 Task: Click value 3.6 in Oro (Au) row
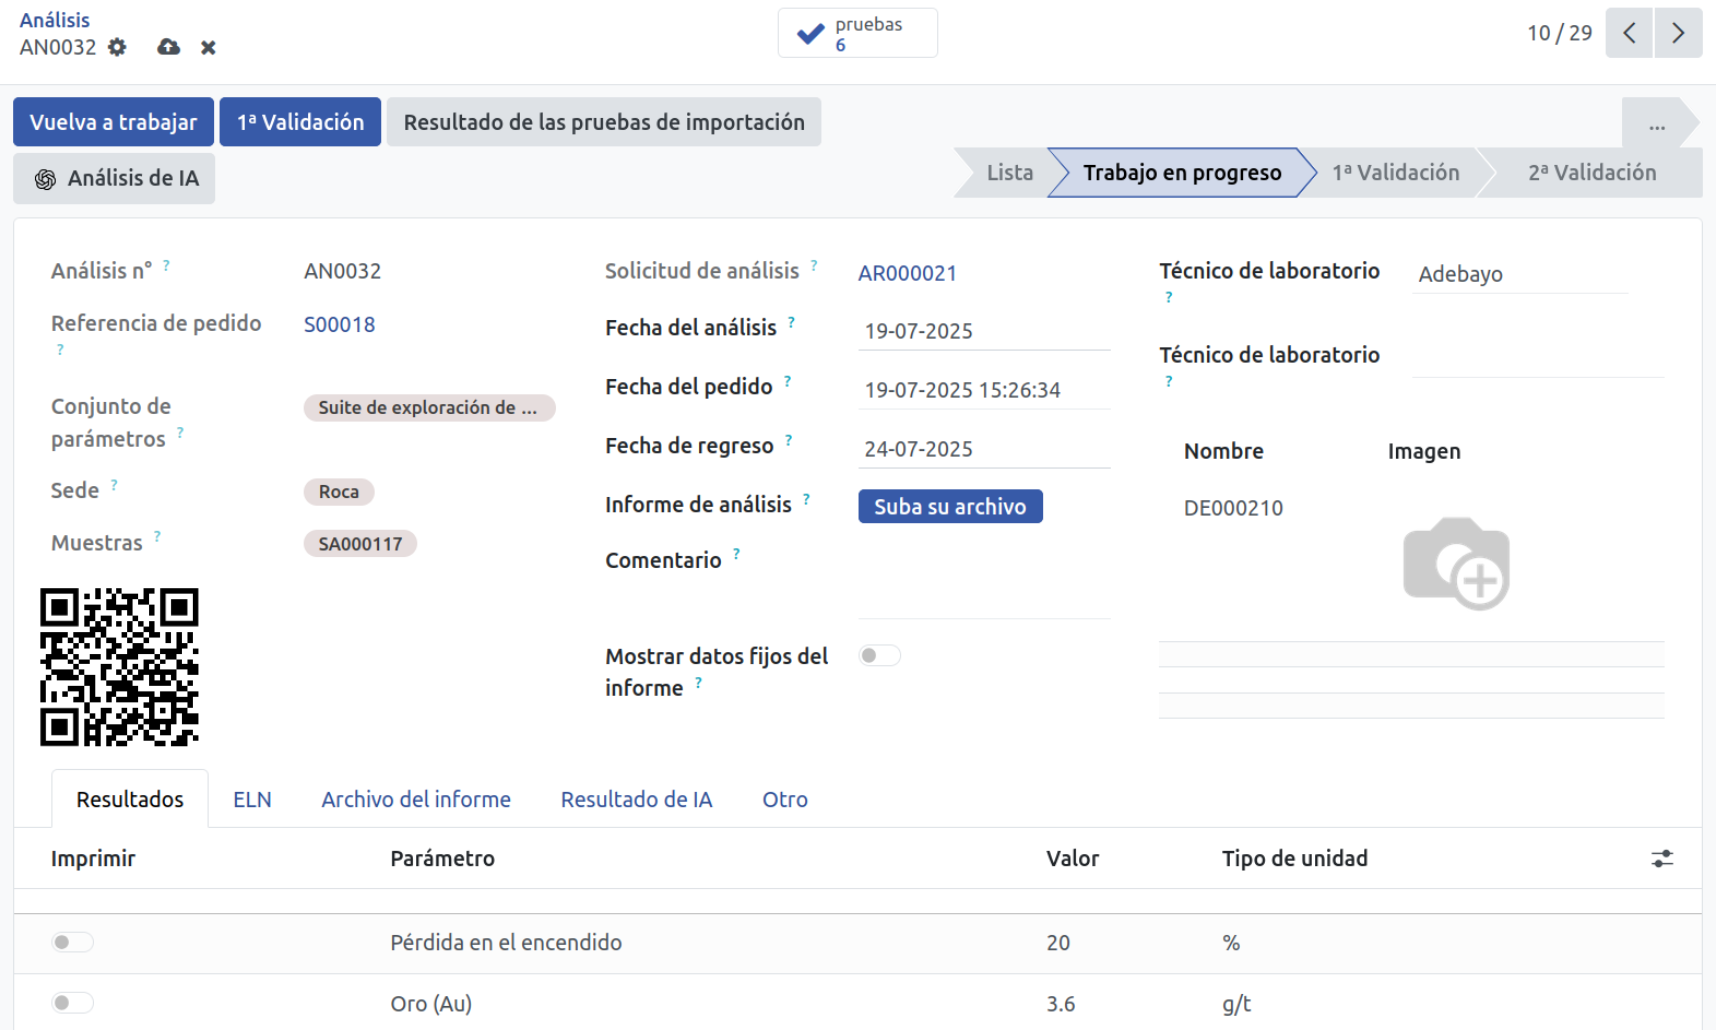coord(1061,1003)
